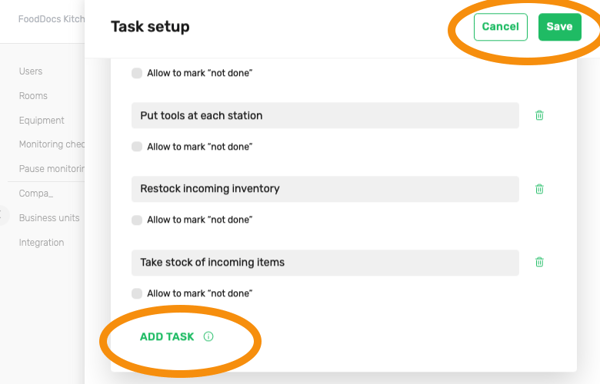The image size is (600, 384).
Task: Delete the "Put tools at each station" task
Action: coord(539,115)
